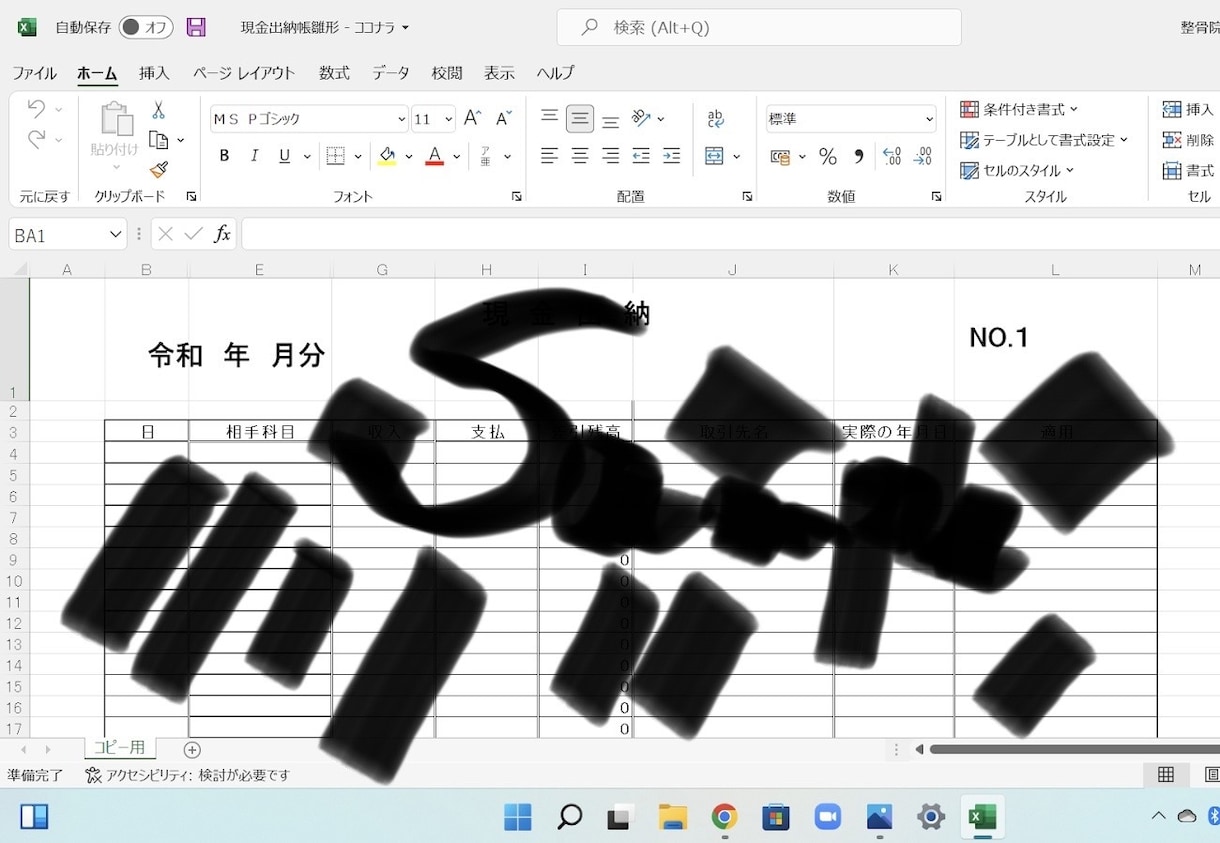This screenshot has height=843, width=1220.
Task: Click the Wrap Text icon
Action: (716, 119)
